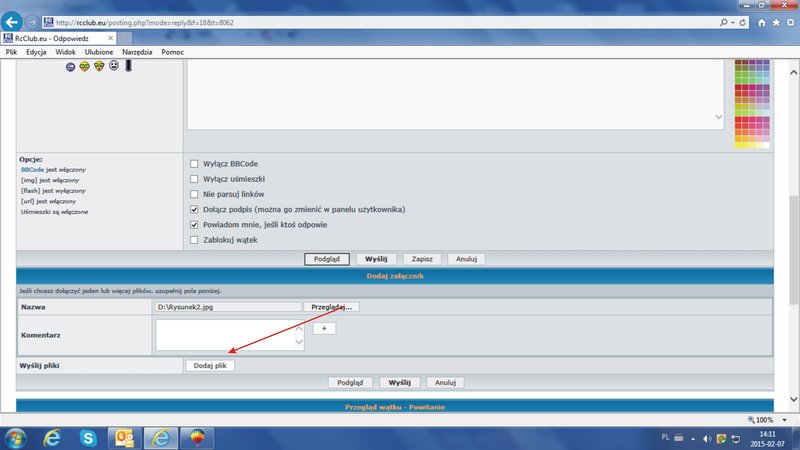Enable Wyłącz BBCode checkbox
800x450 pixels.
194,164
